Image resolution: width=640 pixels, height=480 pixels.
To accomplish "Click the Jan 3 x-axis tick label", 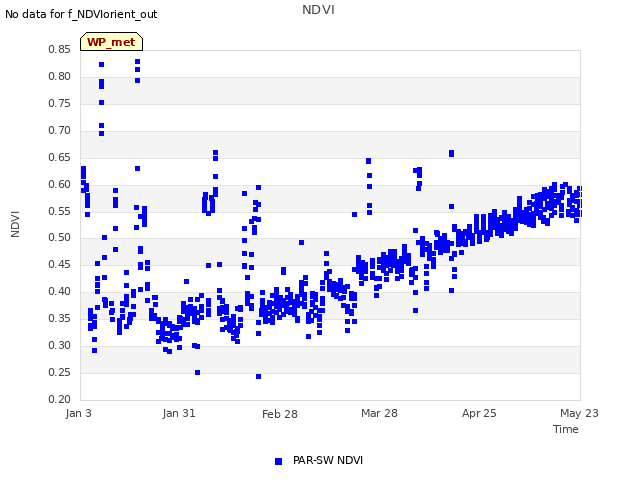I will pos(78,413).
